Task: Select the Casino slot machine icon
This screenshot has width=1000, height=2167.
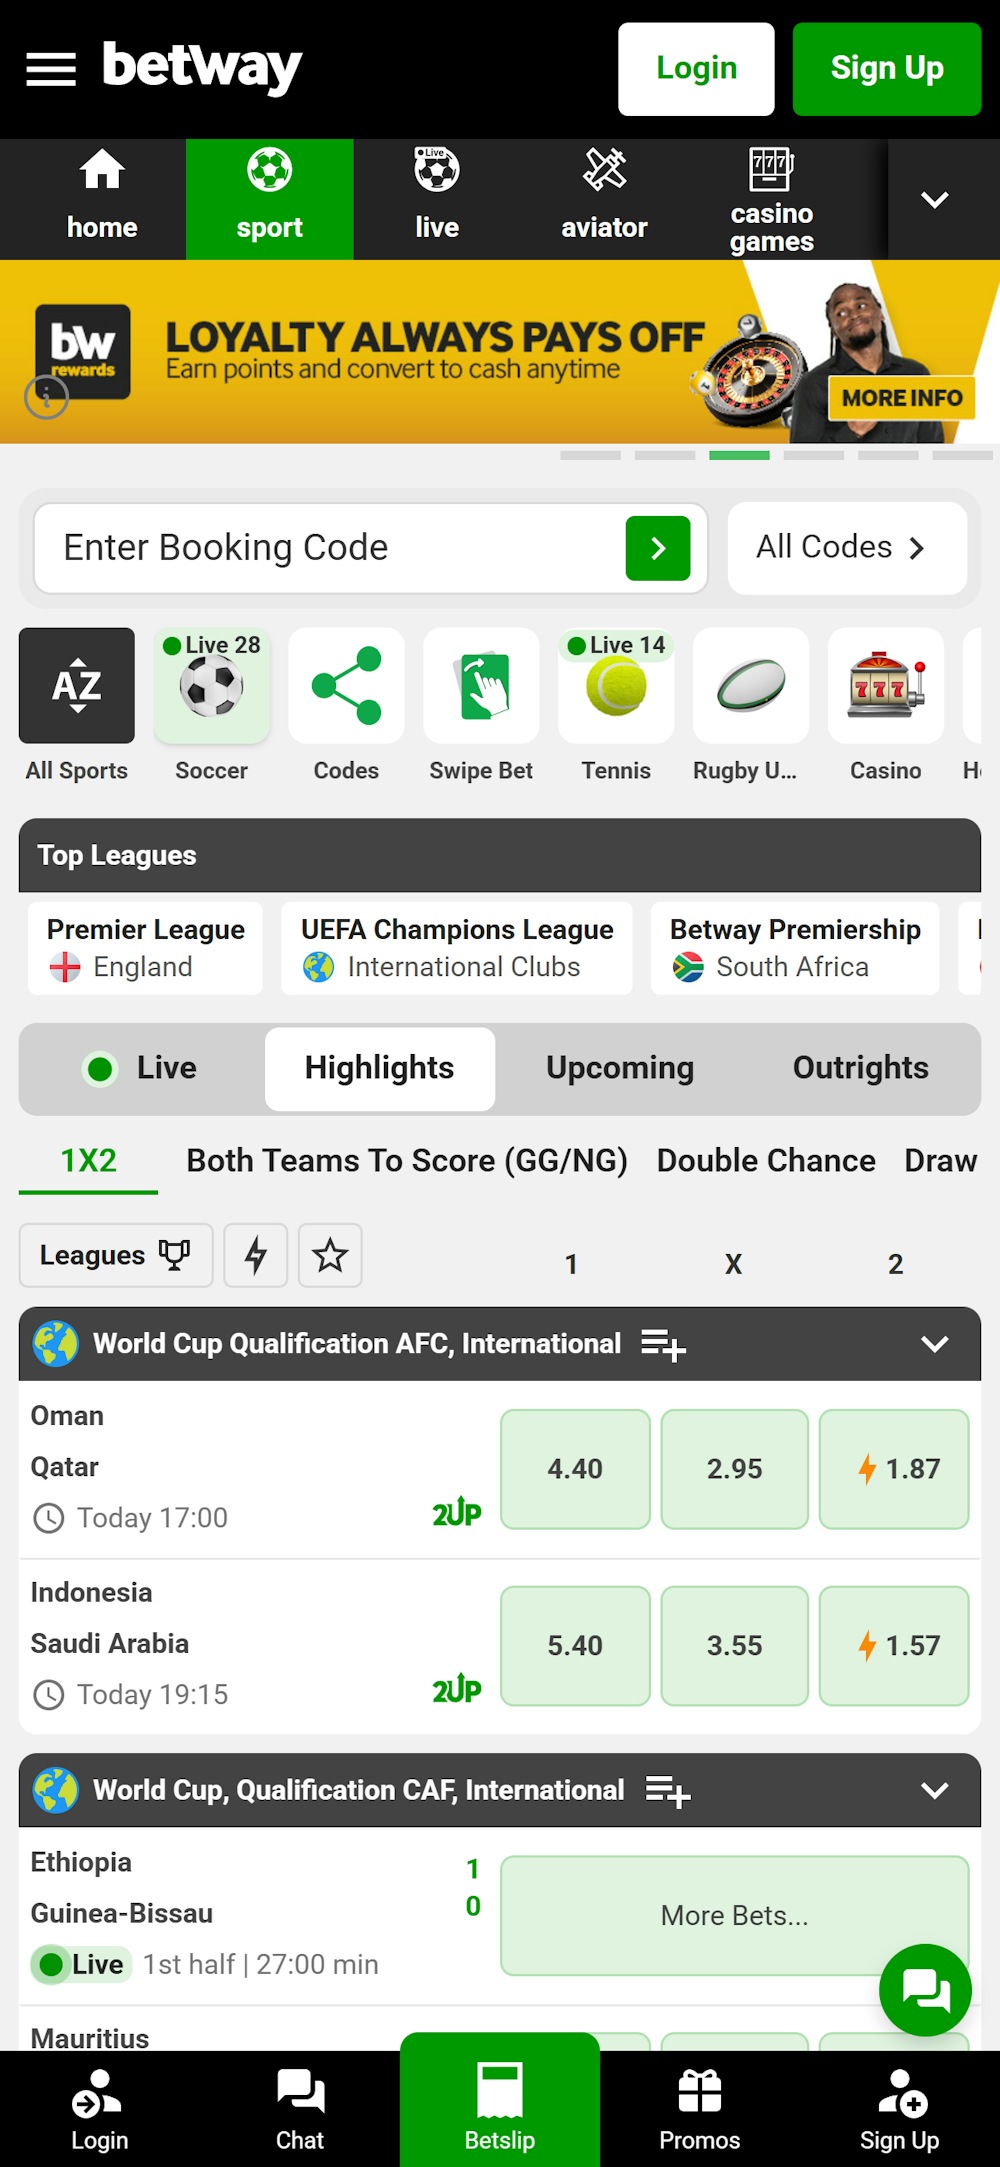Action: tap(885, 686)
